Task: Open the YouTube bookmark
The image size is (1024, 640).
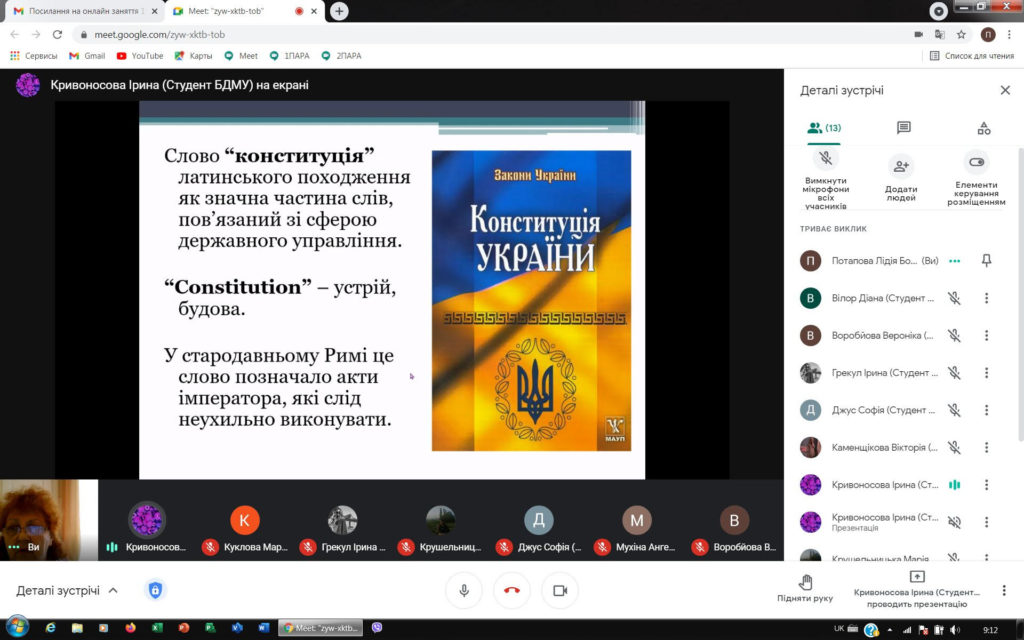Action: tap(140, 56)
